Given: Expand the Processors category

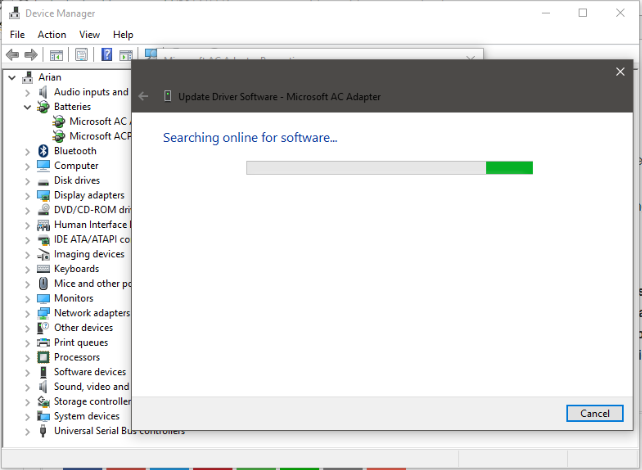Looking at the screenshot, I should tap(27, 358).
